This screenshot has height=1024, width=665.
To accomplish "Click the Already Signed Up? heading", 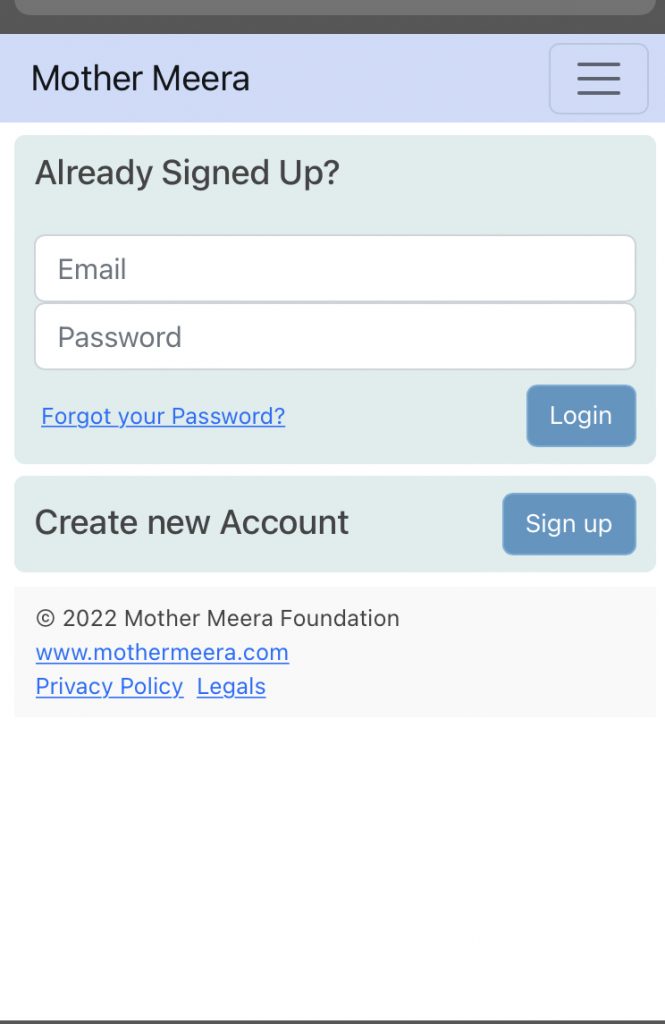I will tap(187, 173).
